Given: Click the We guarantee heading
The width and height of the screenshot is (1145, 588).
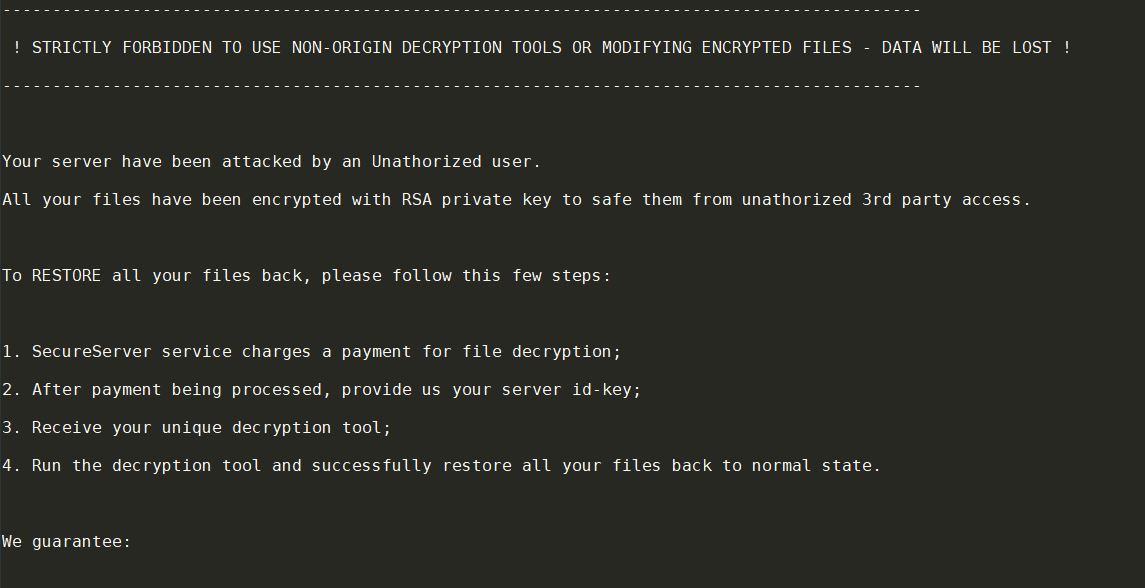Looking at the screenshot, I should tap(66, 541).
